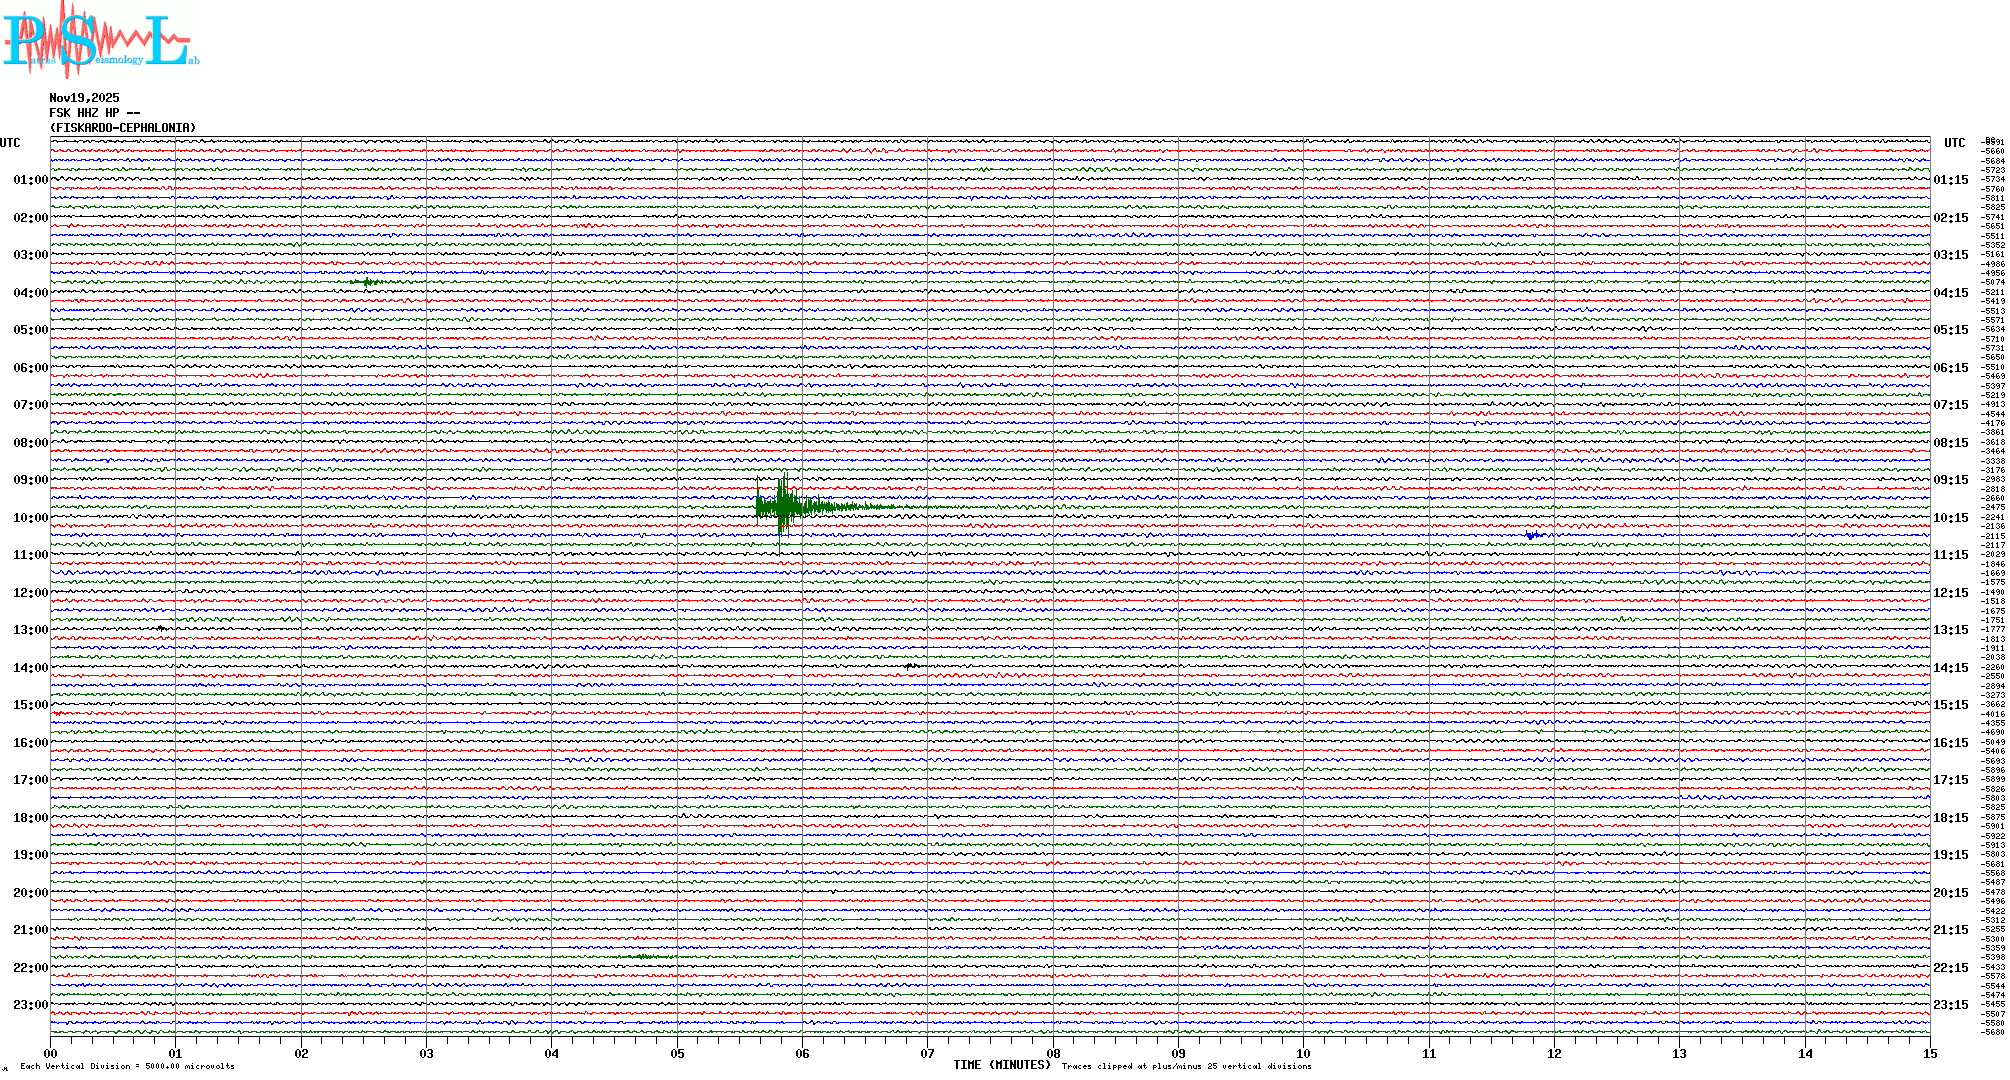
Task: Click minute 06 on the bottom axis
Action: pos(802,1053)
